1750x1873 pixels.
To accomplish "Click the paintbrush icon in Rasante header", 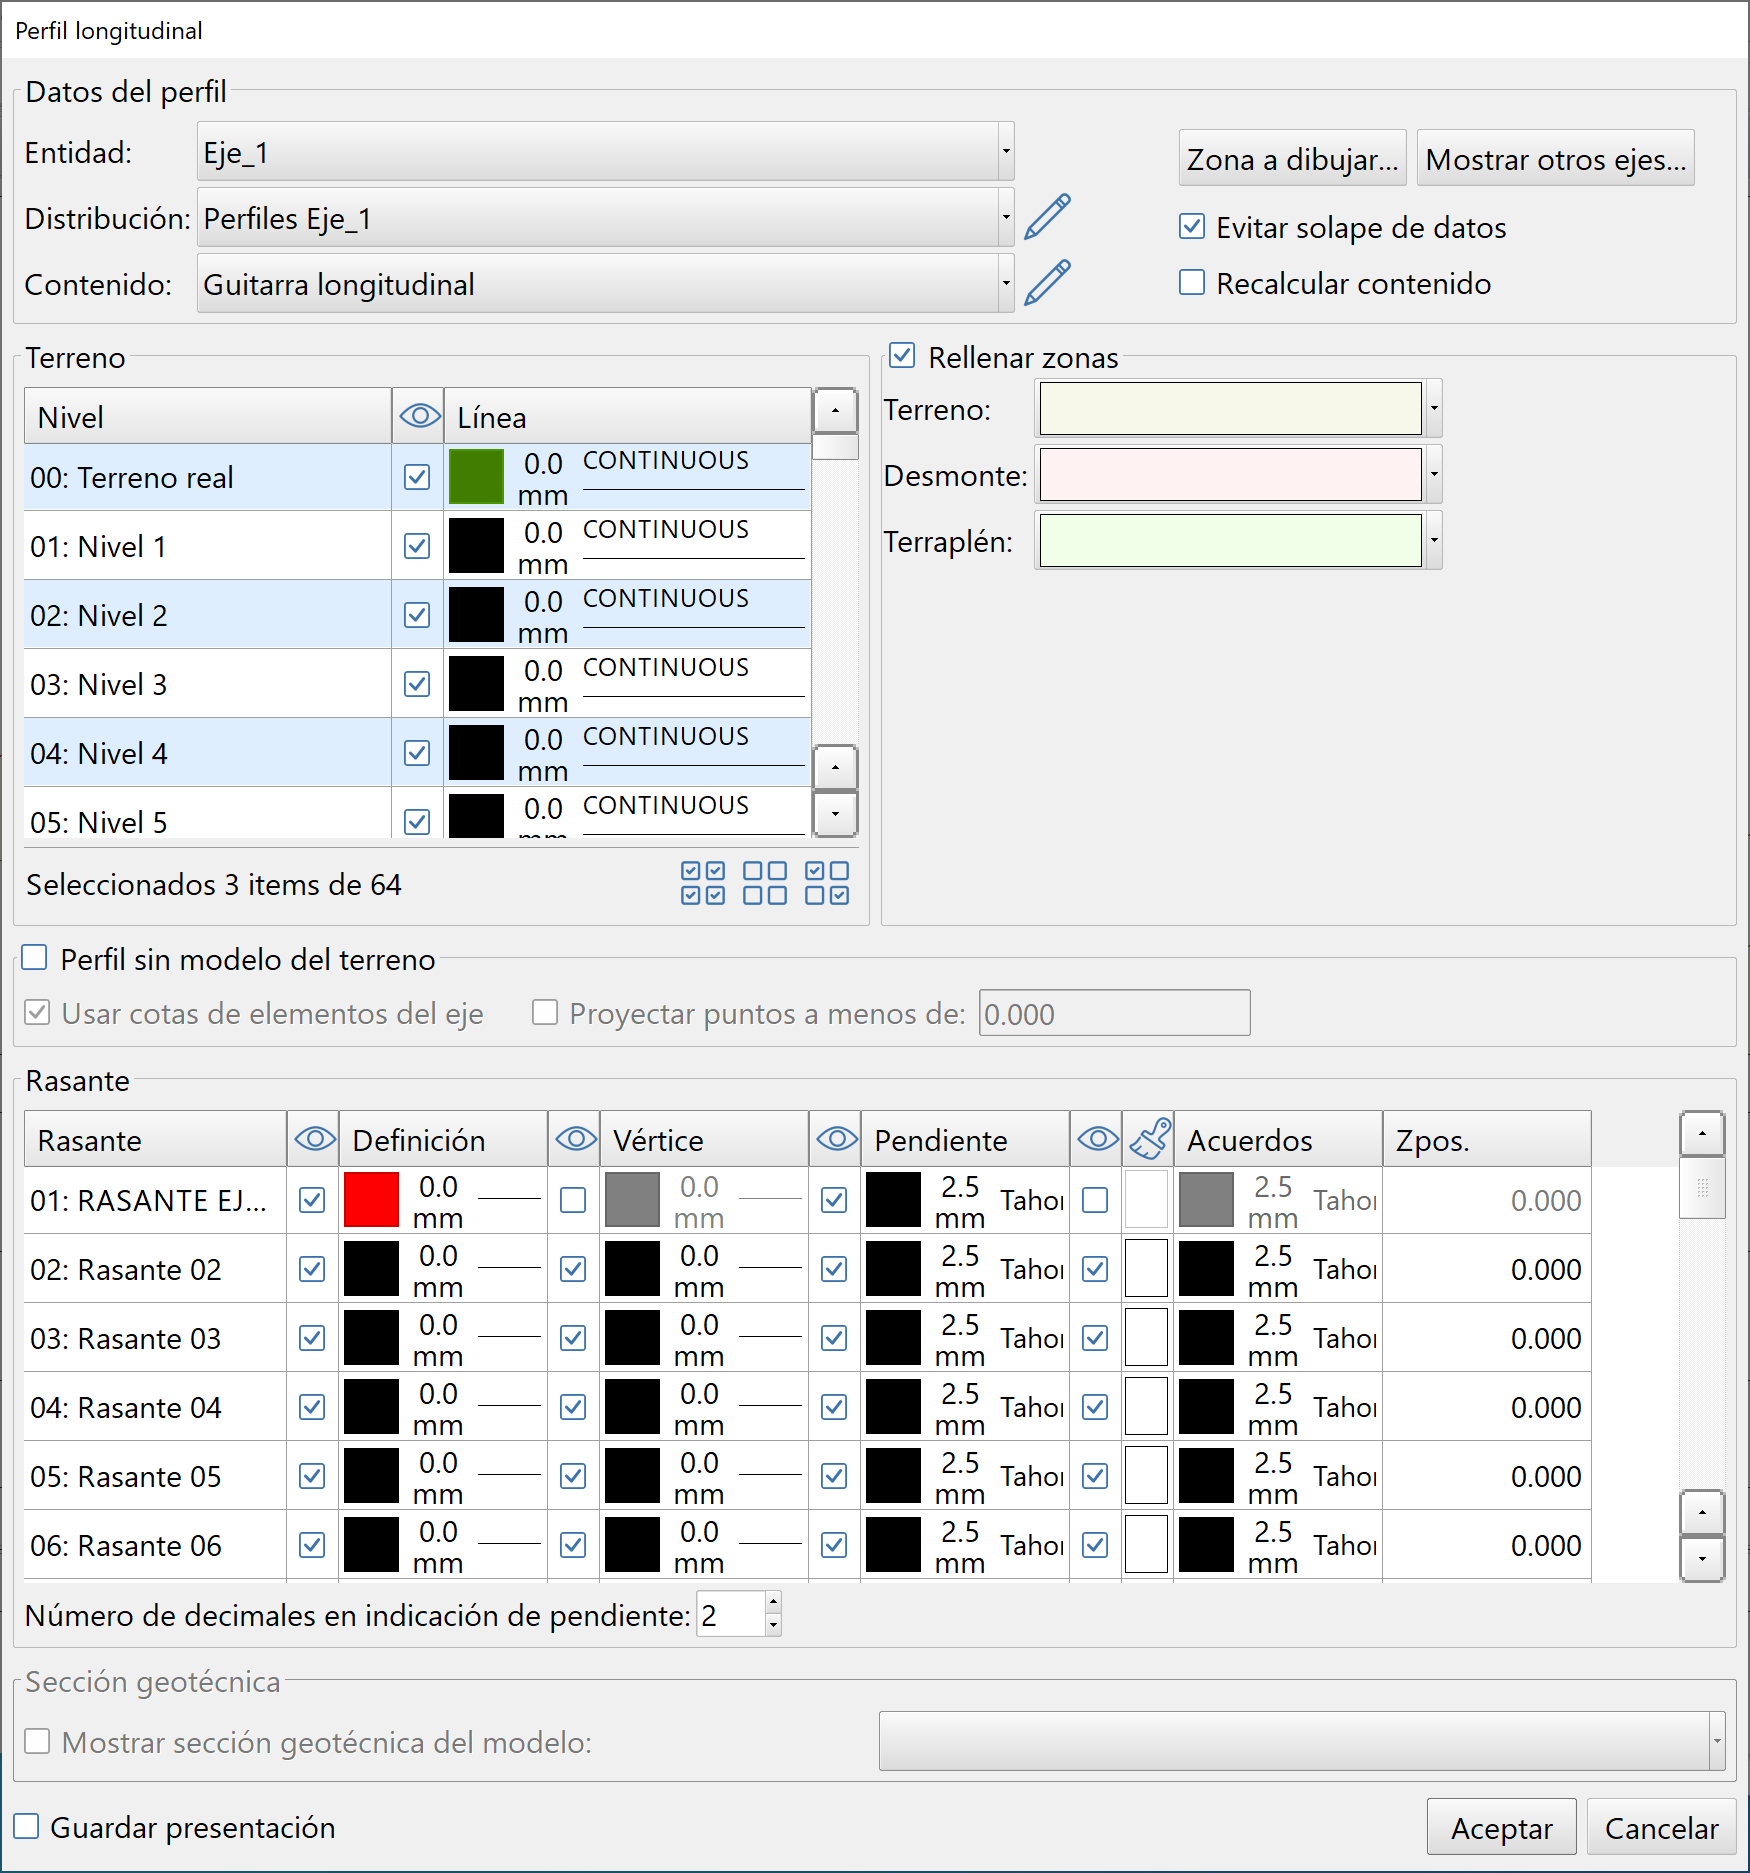I will pyautogui.click(x=1149, y=1139).
